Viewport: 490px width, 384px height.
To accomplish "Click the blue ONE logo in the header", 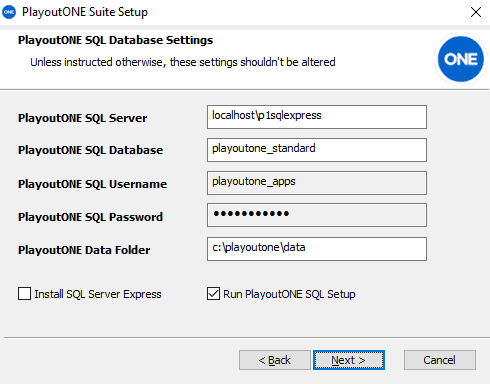I will (x=461, y=59).
